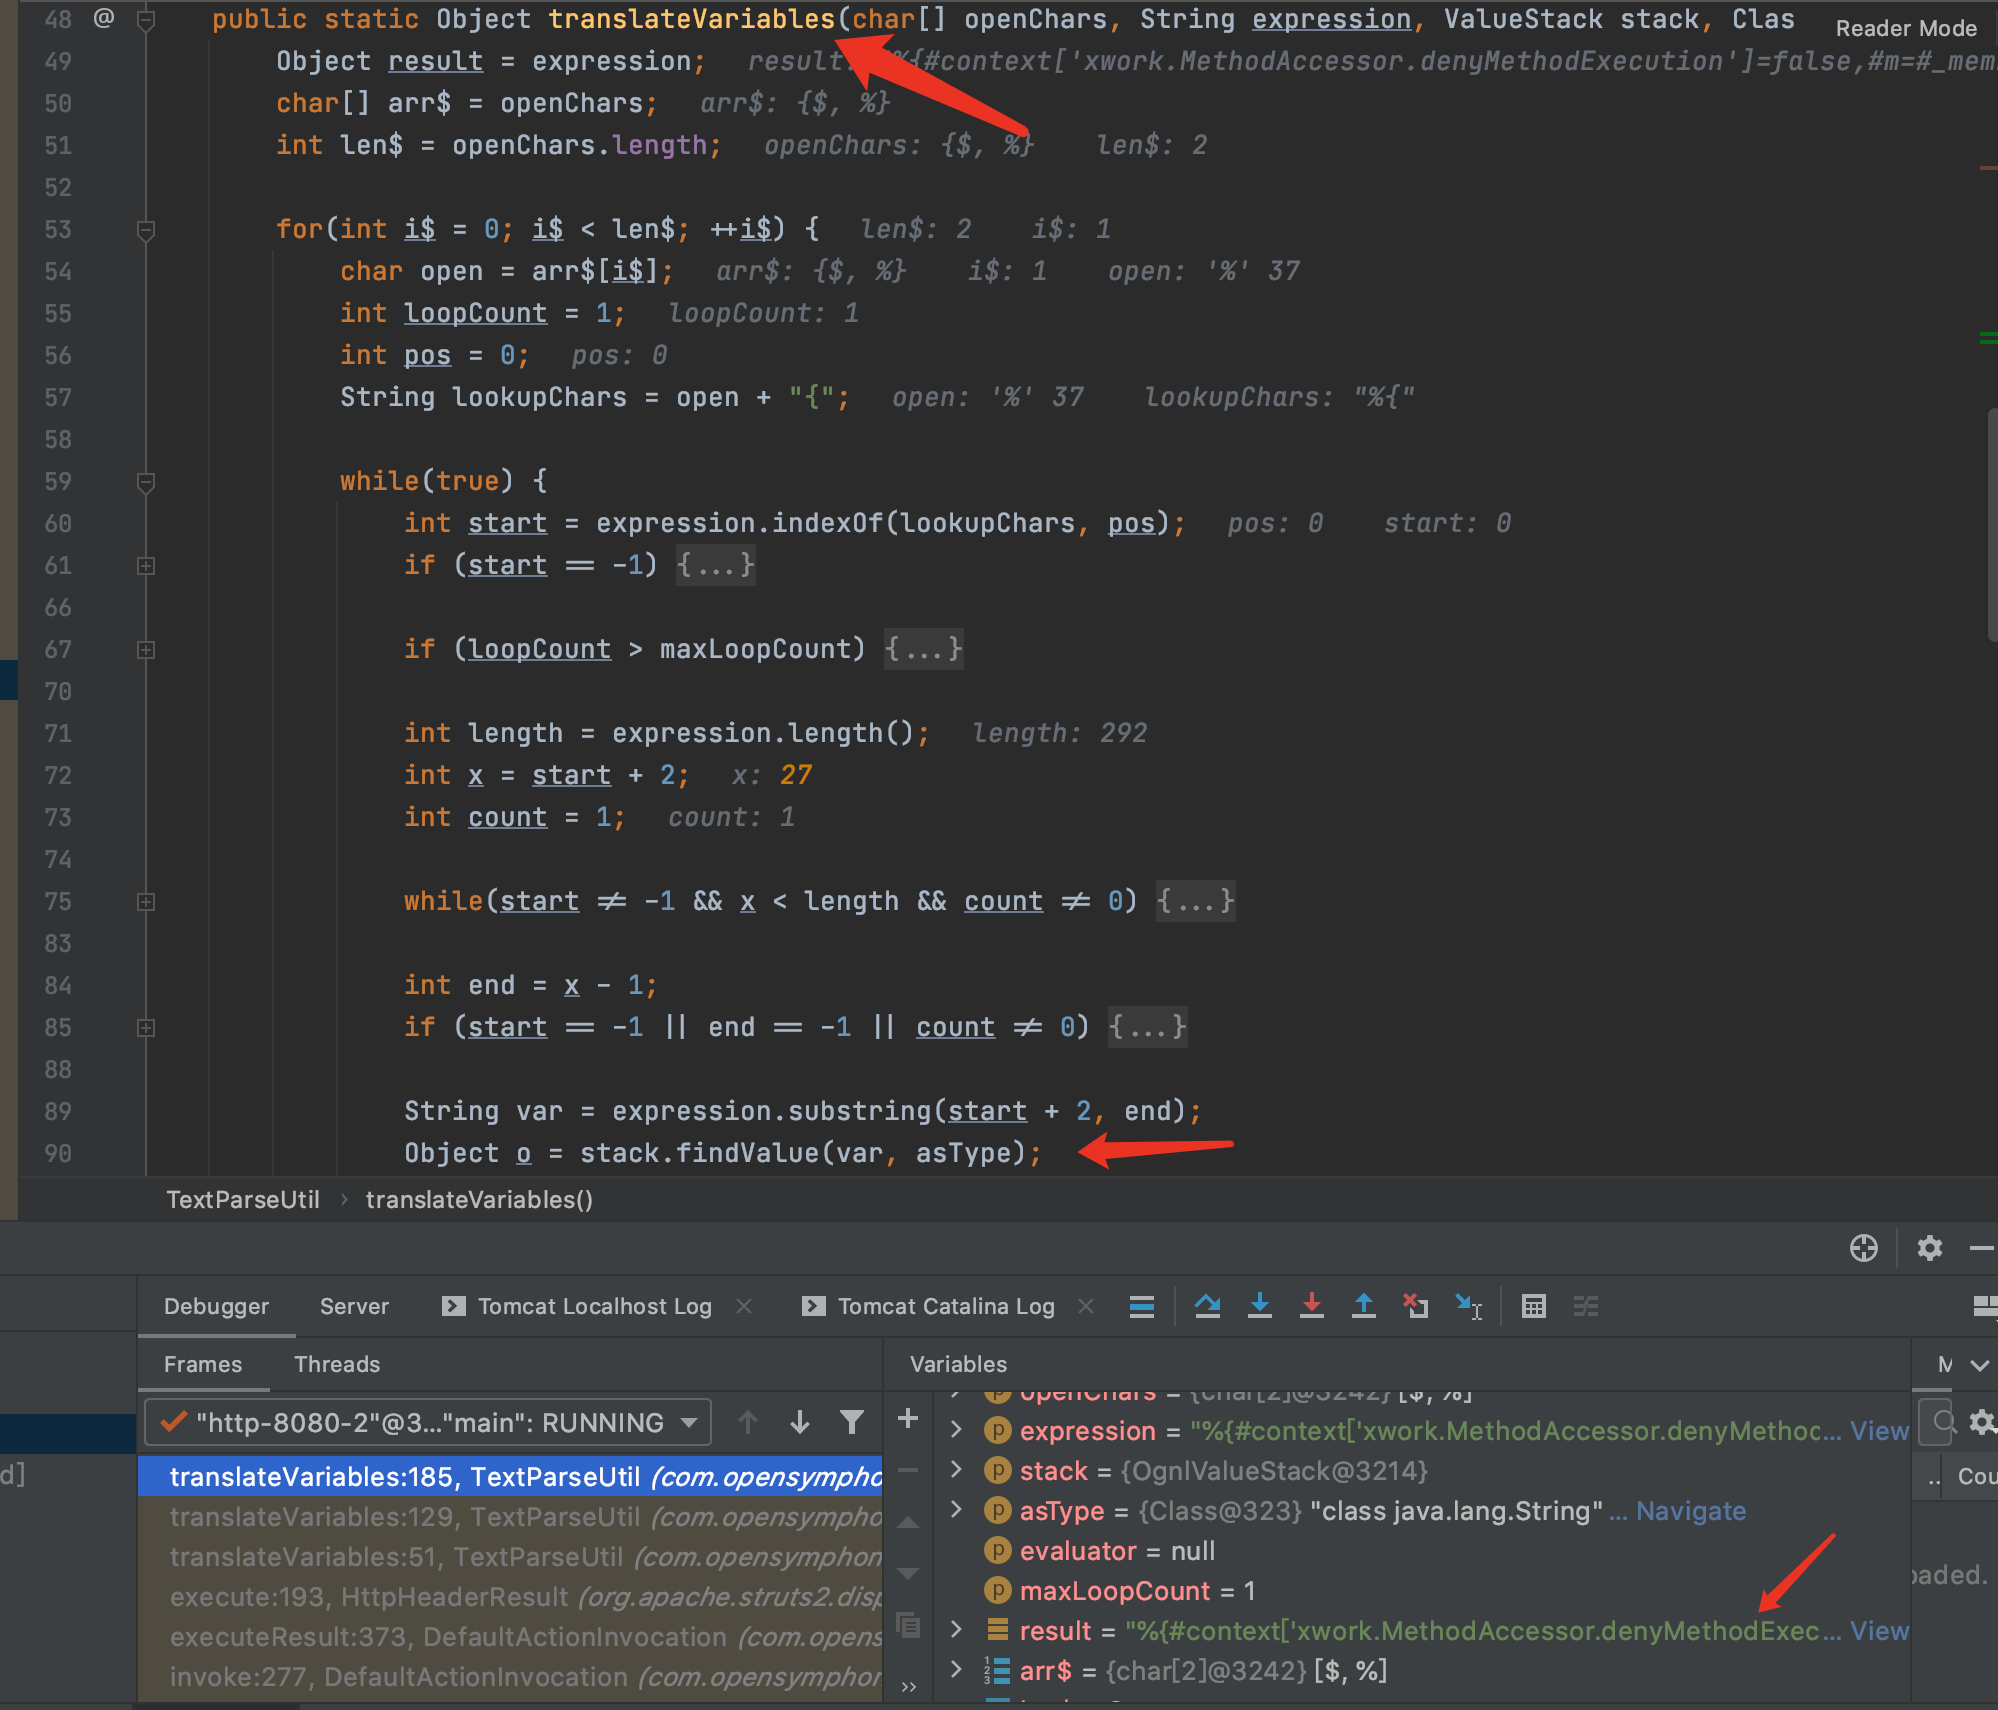The height and width of the screenshot is (1710, 1998).
Task: Switch to the Debugger tab
Action: coord(216,1306)
